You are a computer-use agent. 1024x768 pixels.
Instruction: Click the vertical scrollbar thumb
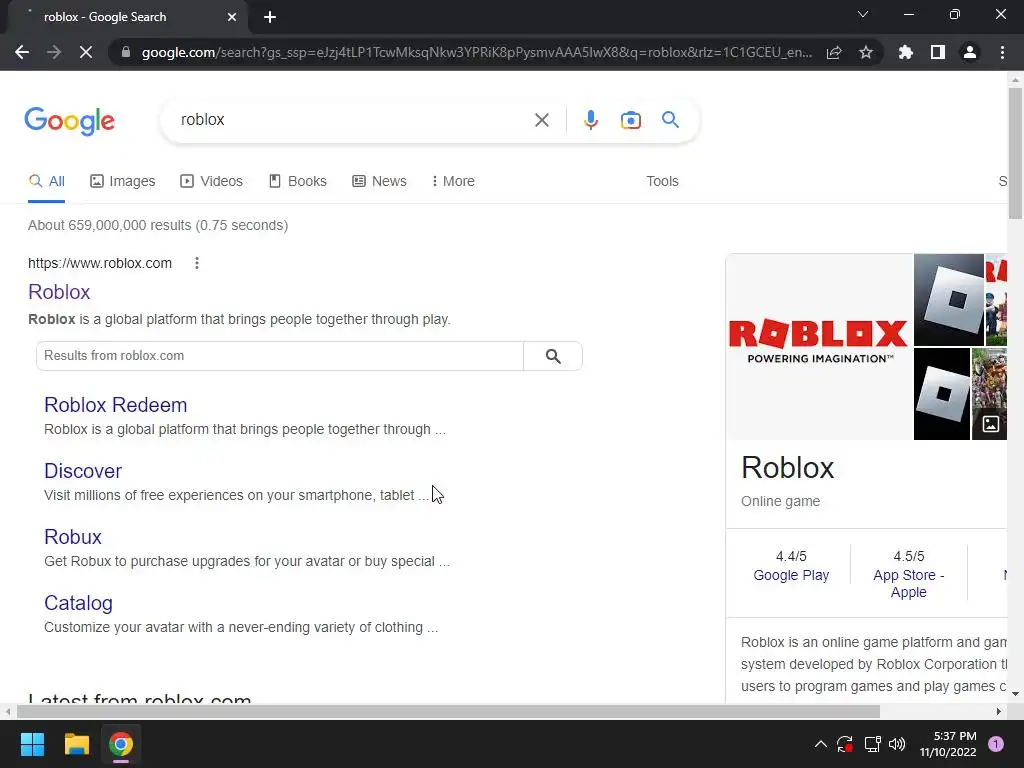pos(1015,153)
